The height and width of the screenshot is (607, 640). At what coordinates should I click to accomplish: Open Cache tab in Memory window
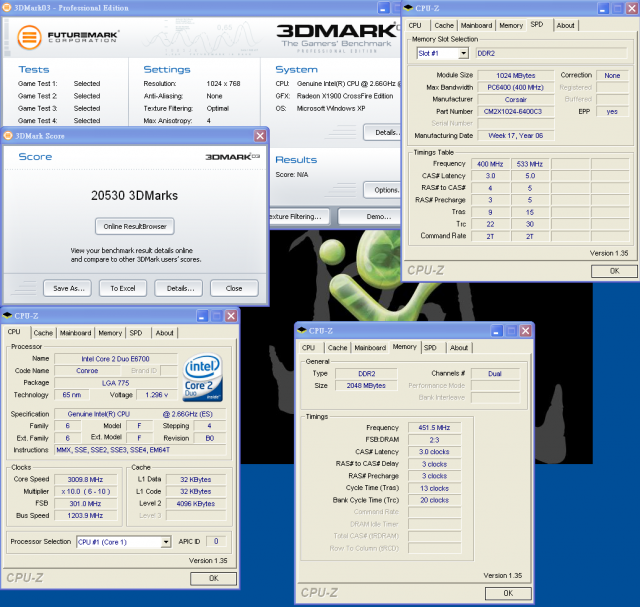click(x=338, y=347)
